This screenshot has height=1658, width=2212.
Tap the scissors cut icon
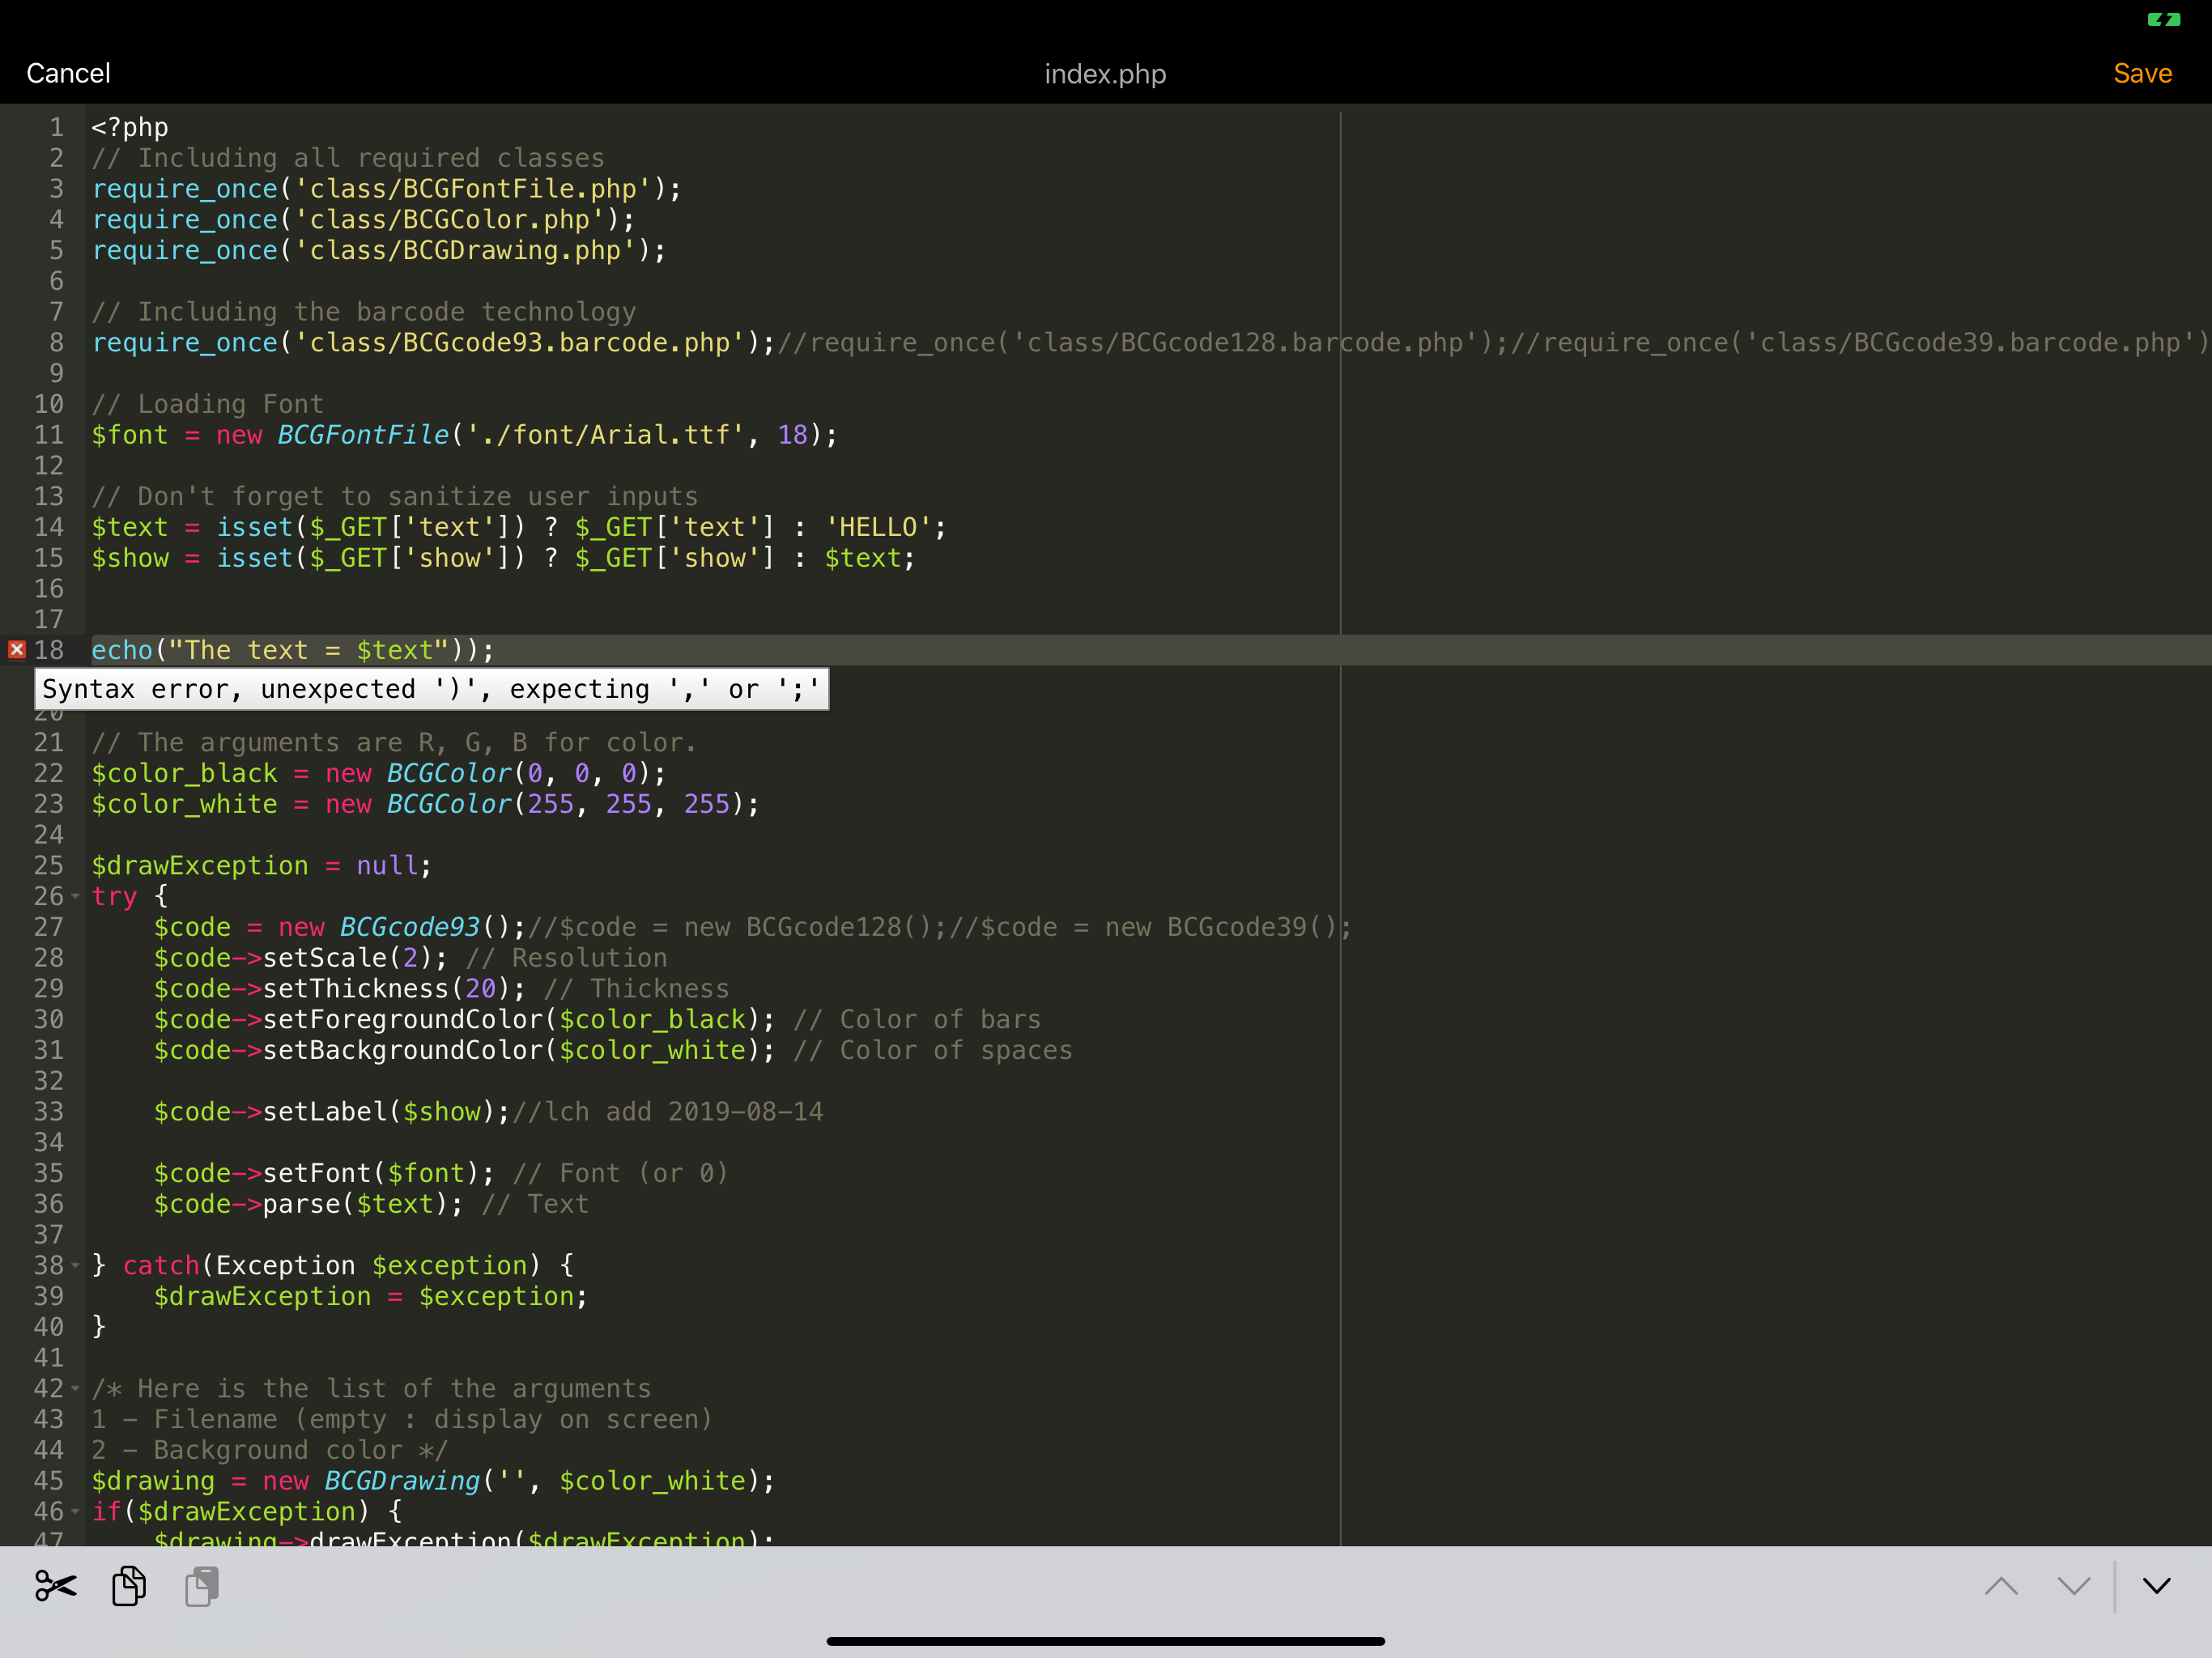tap(56, 1585)
